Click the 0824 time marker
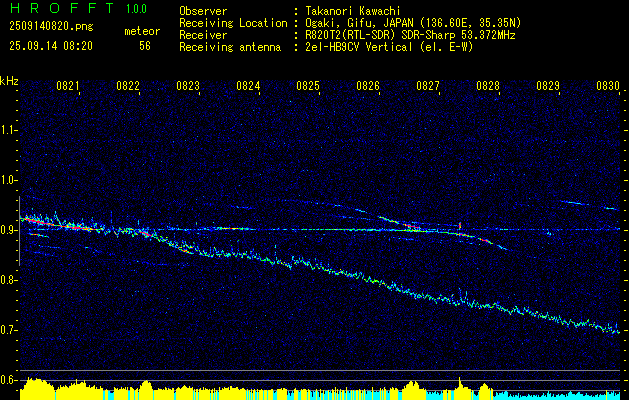This screenshot has width=629, height=400. (248, 86)
